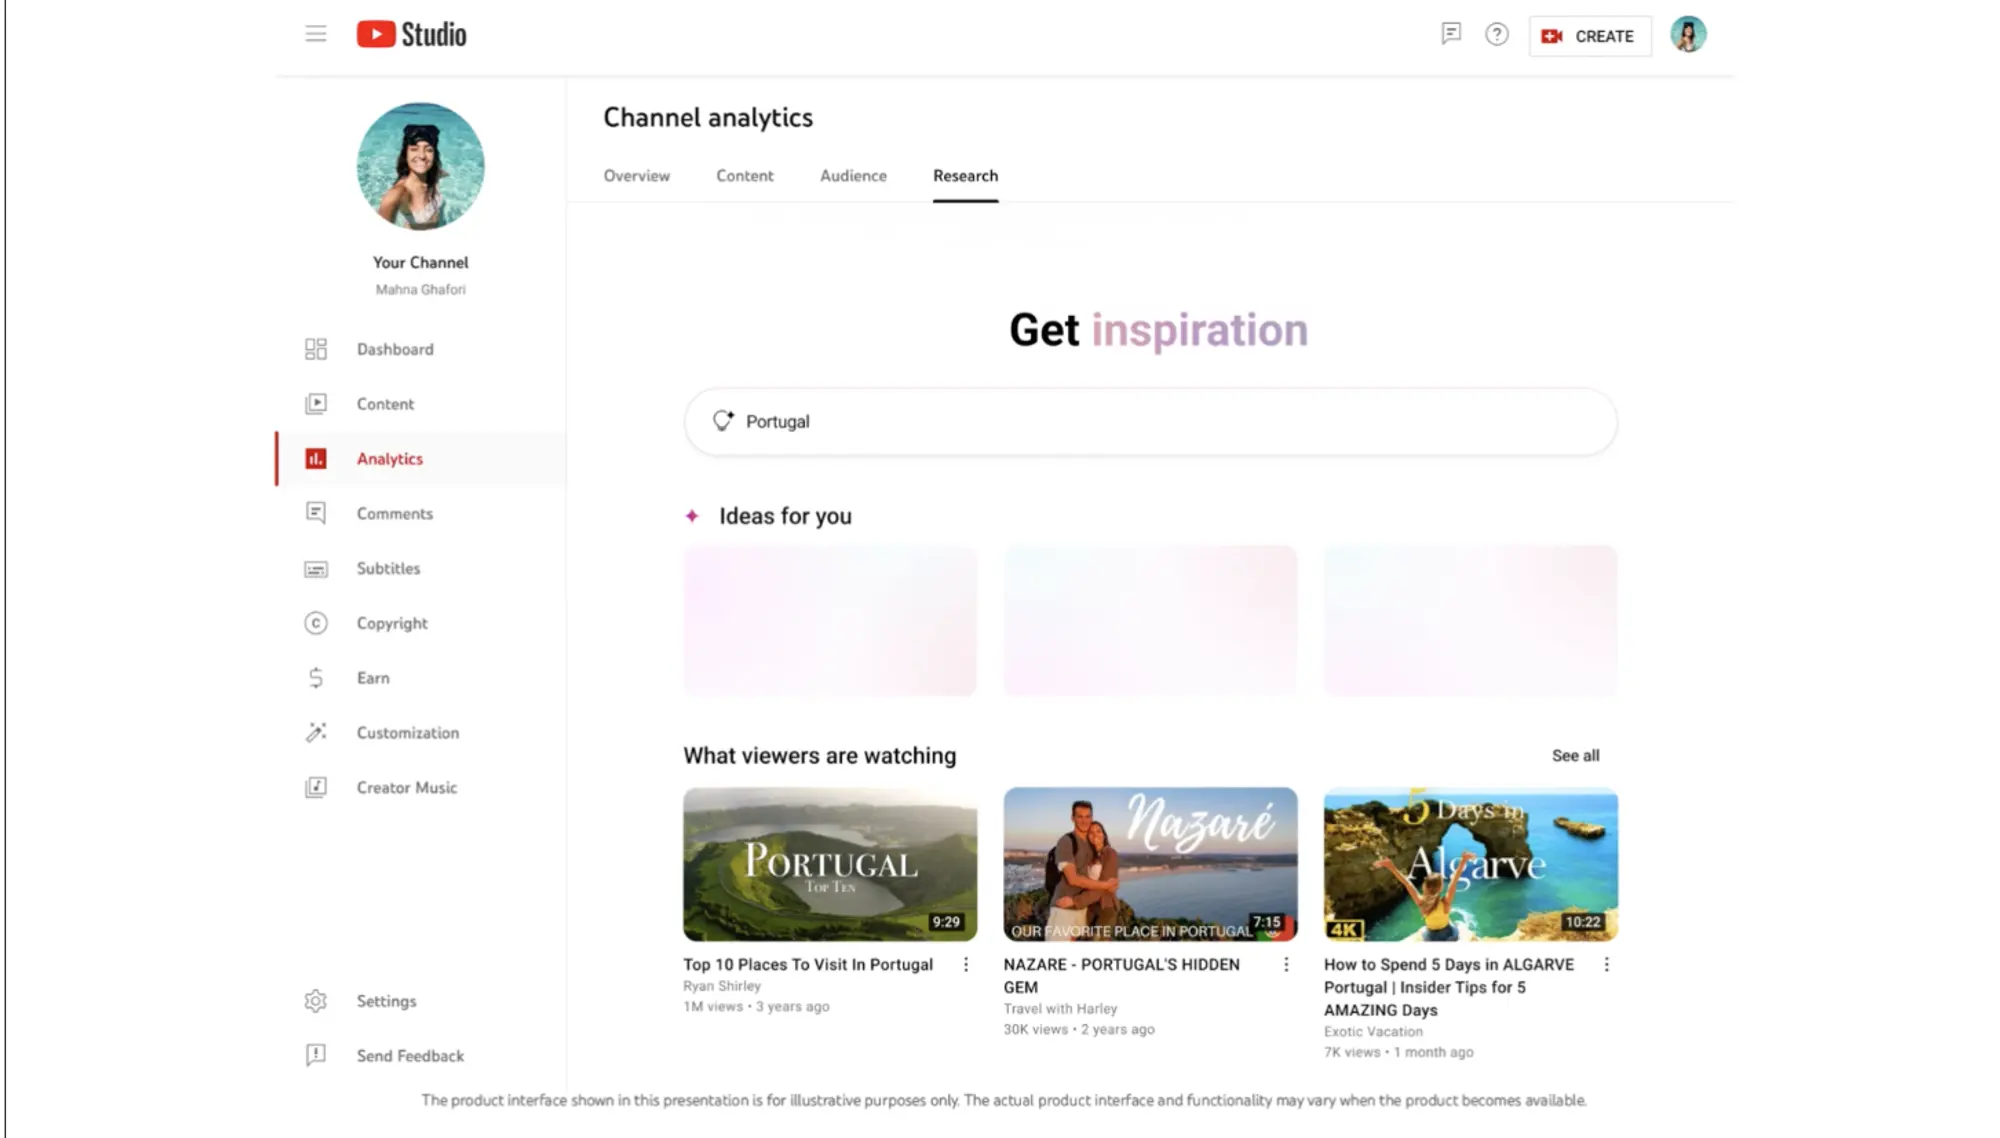Viewport: 2000px width, 1138px height.
Task: Click the CREATE button
Action: 1590,36
